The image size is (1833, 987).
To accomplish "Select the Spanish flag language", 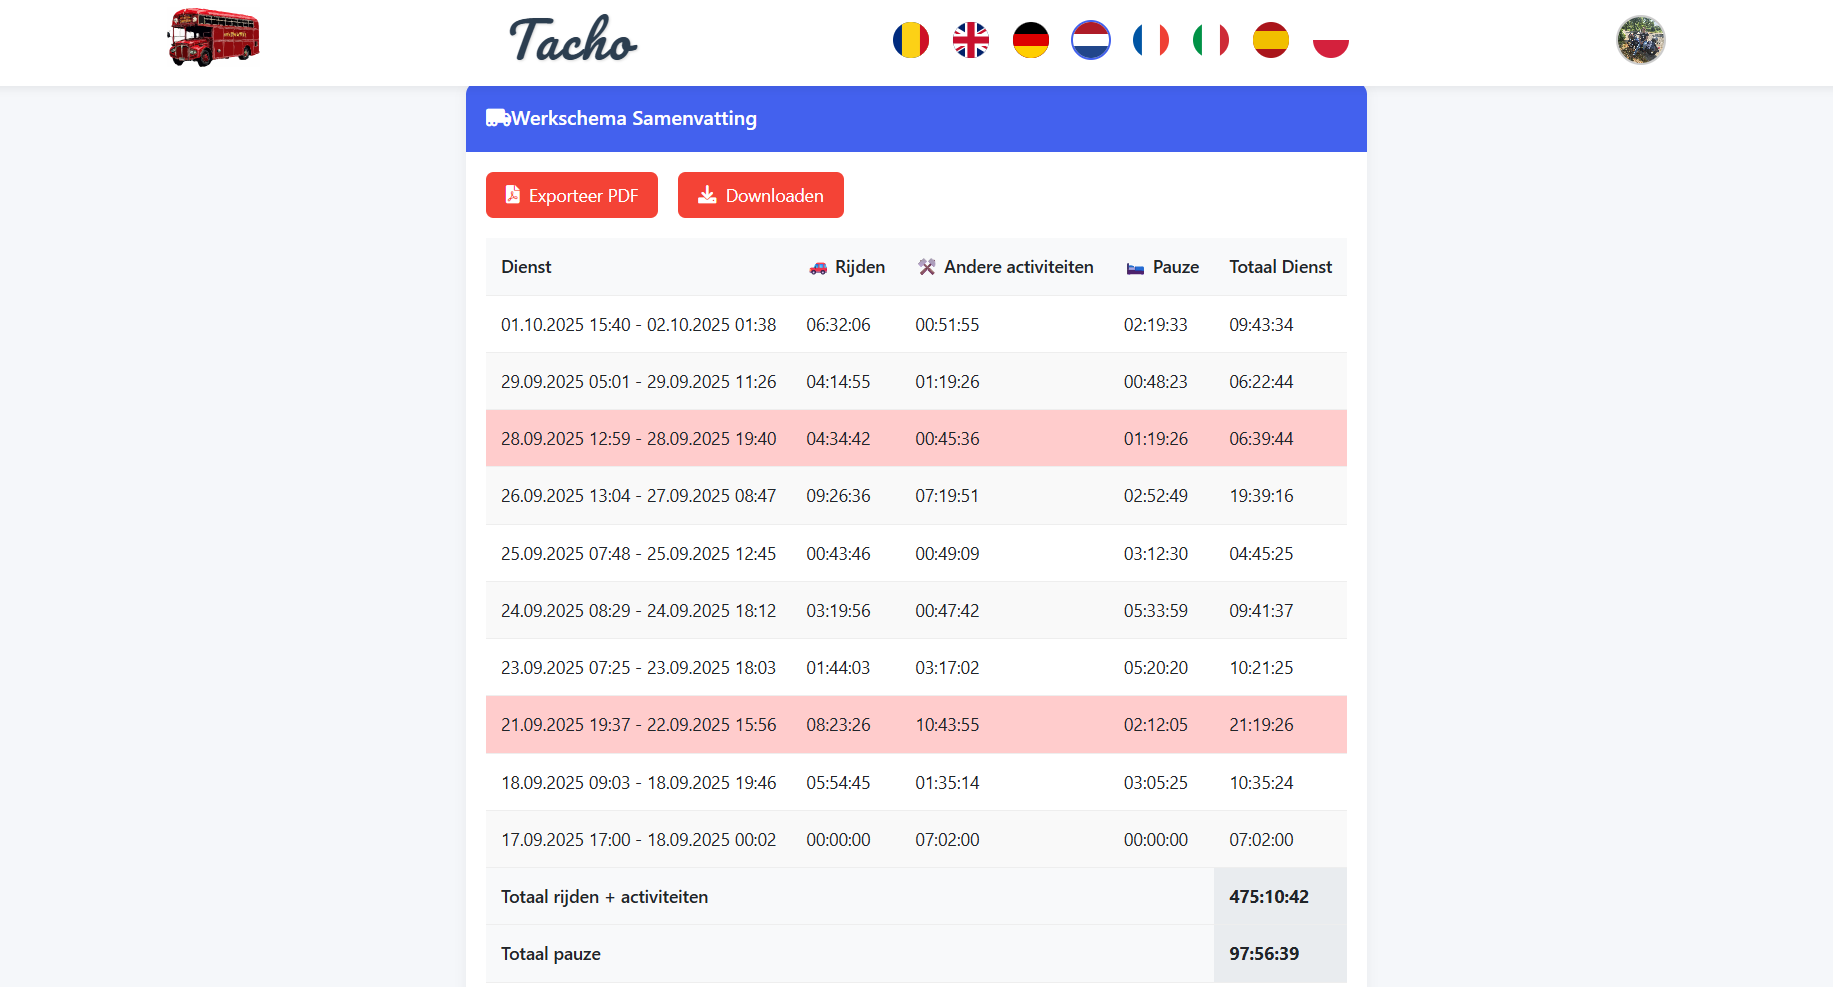I will point(1270,40).
